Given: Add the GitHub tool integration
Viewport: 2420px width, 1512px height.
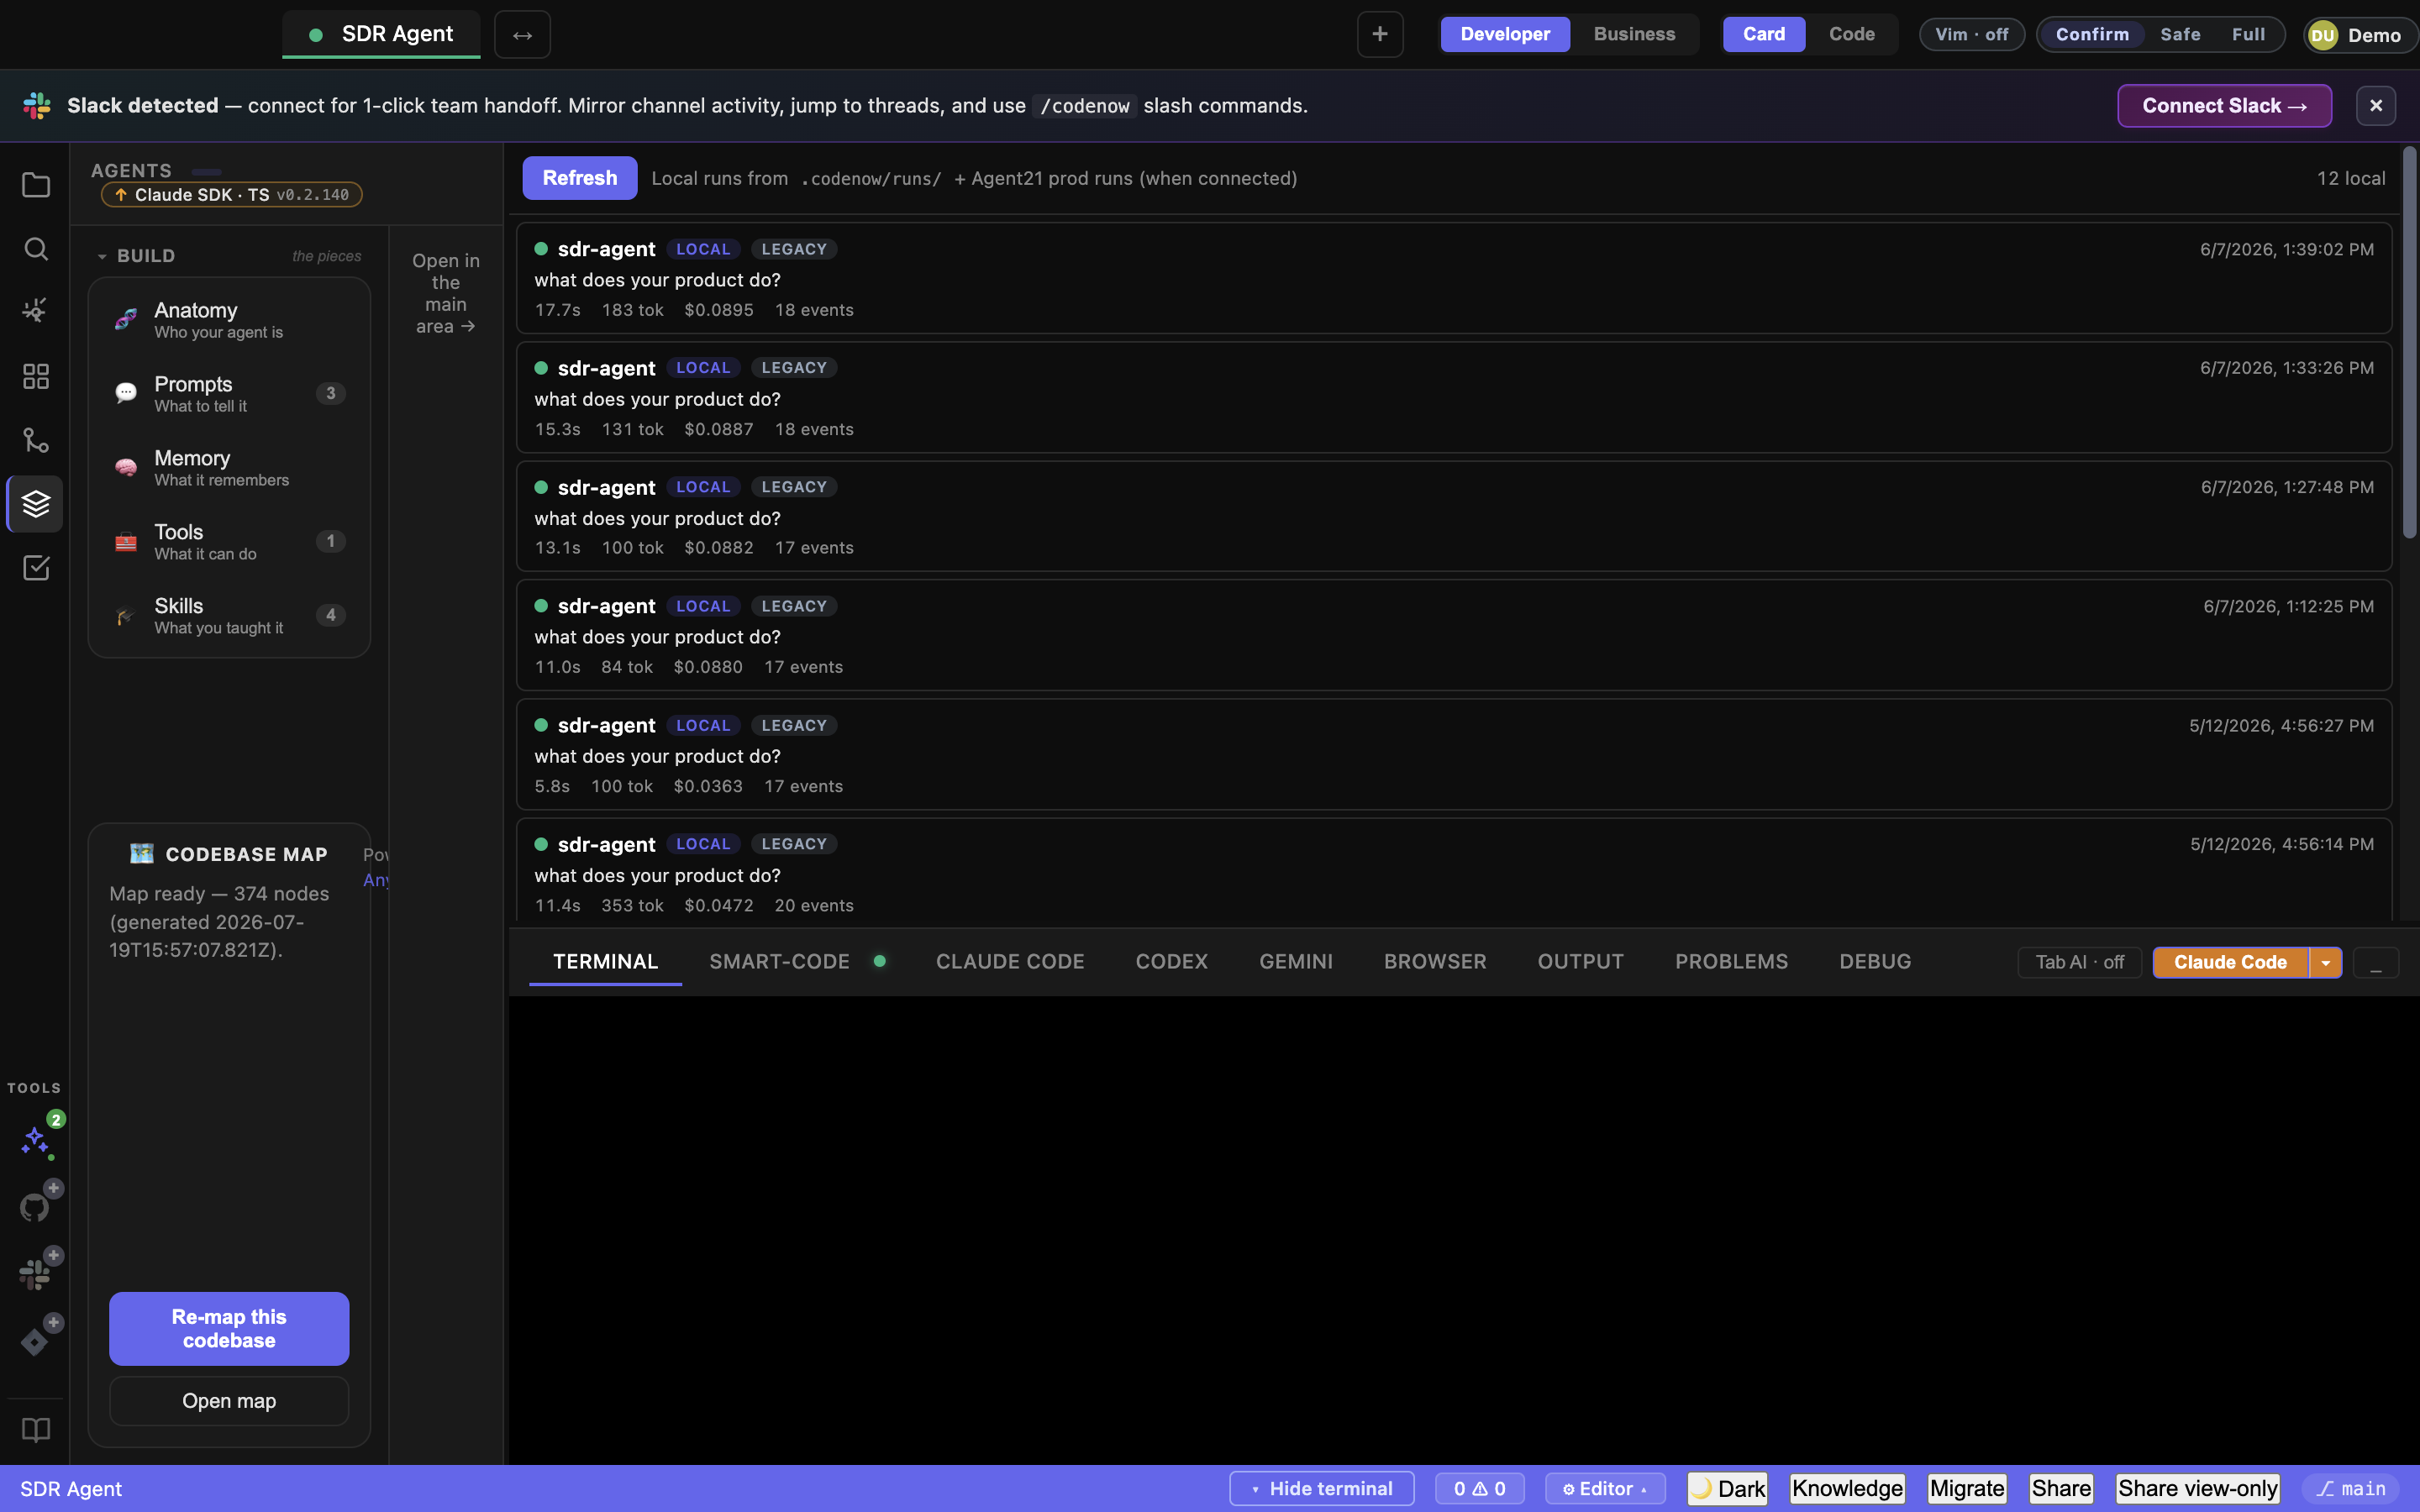Looking at the screenshot, I should (36, 1207).
